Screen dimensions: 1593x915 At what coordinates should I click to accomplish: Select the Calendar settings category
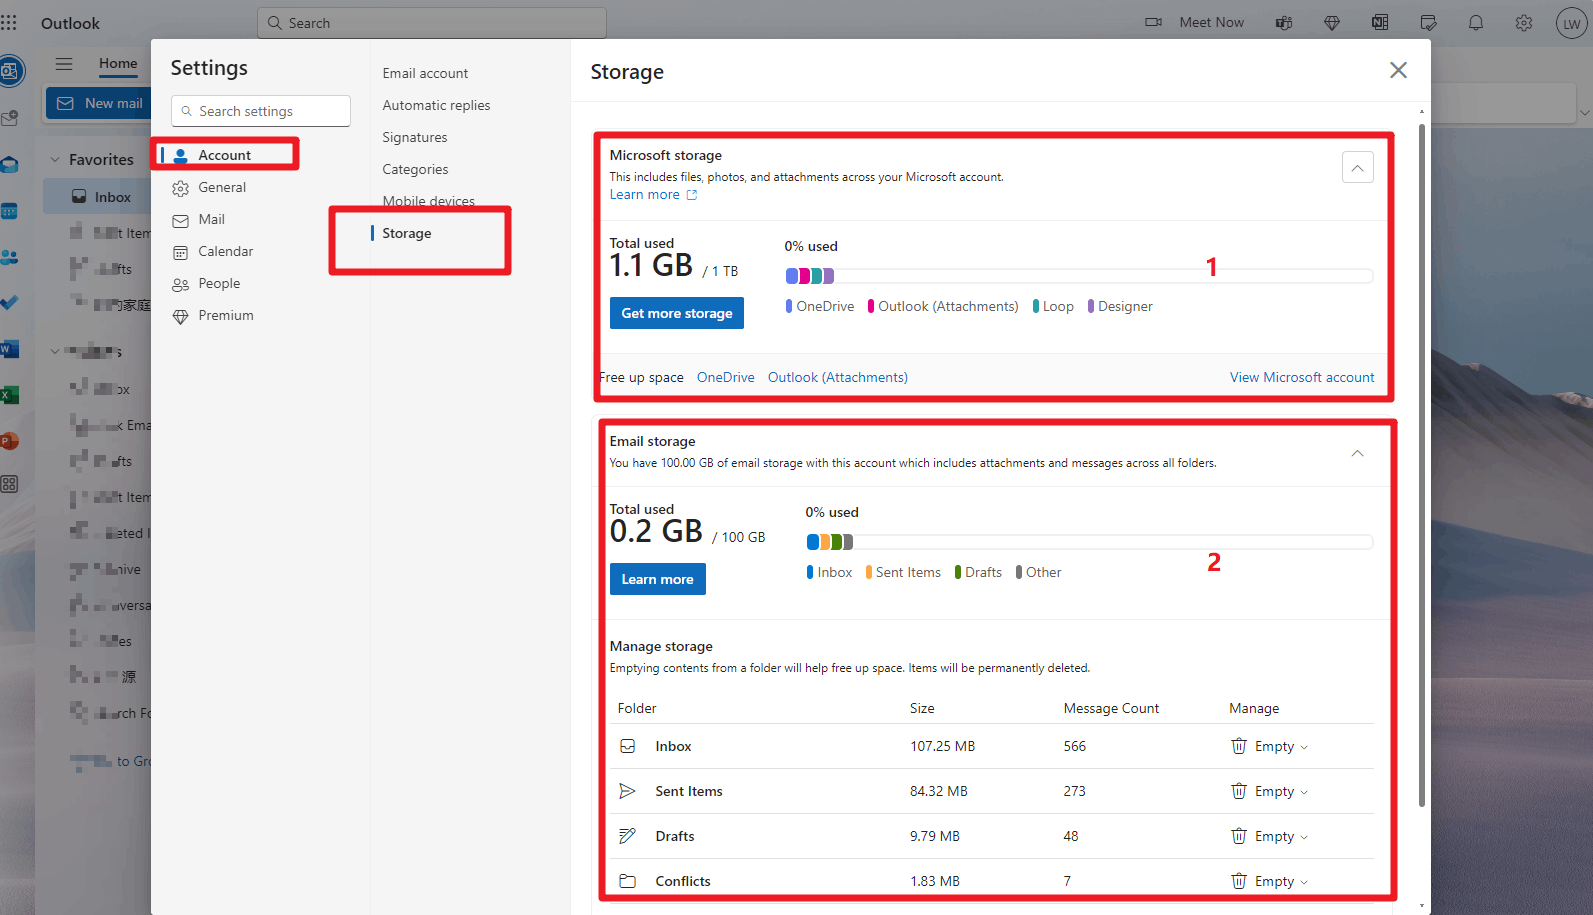pyautogui.click(x=226, y=251)
